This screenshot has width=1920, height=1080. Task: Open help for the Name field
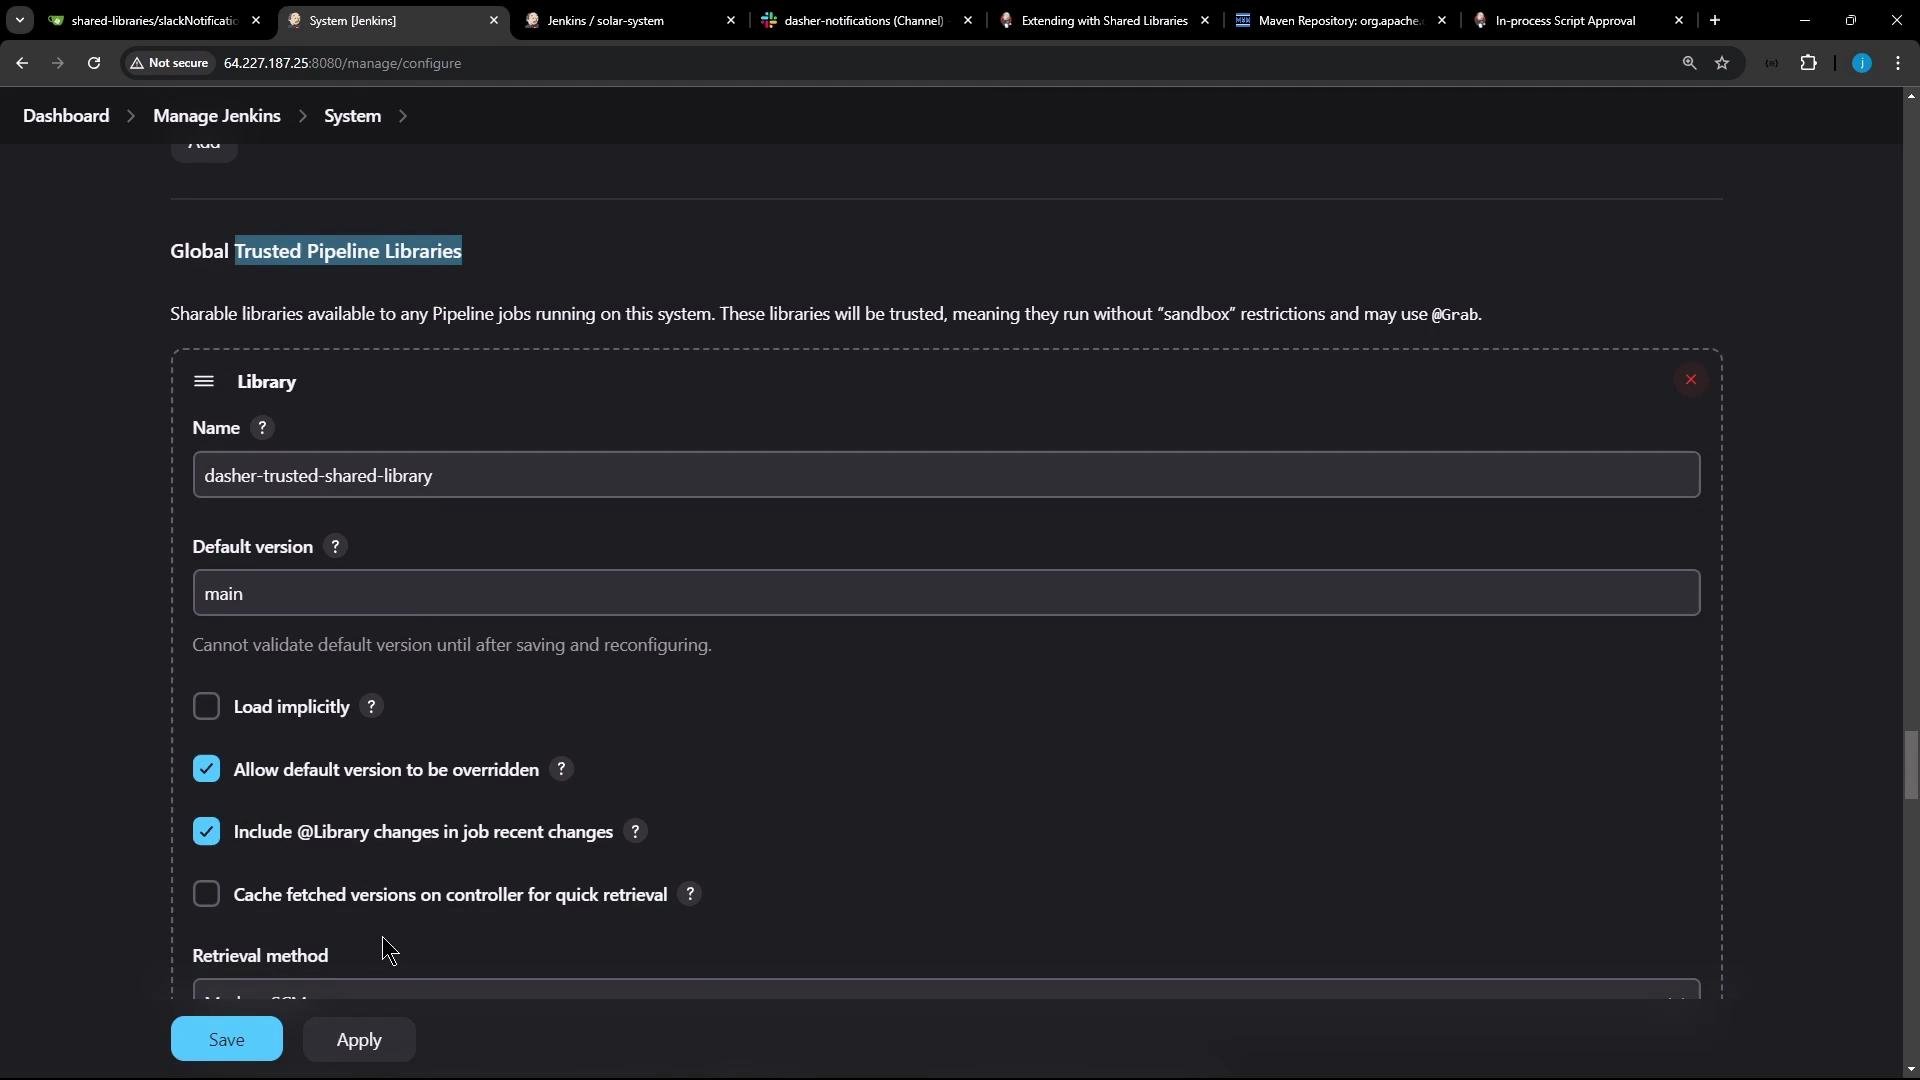262,428
